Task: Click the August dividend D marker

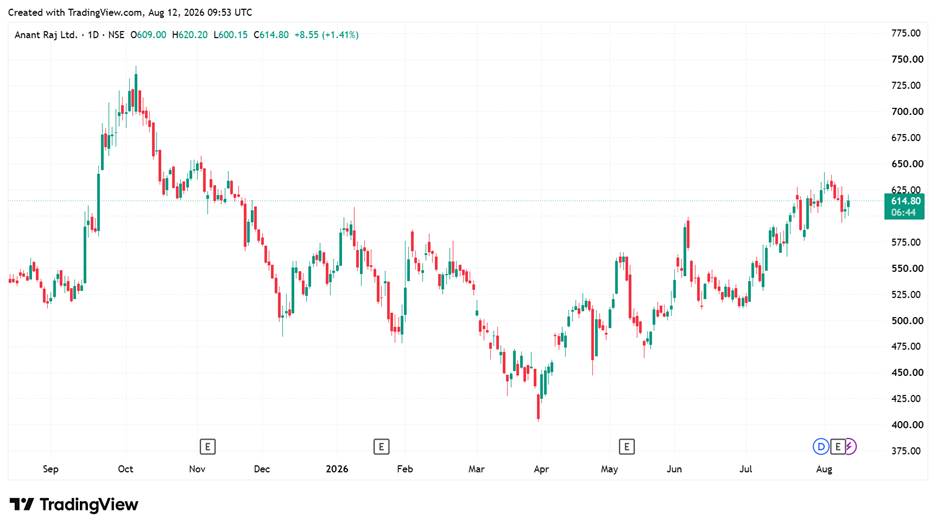Action: 821,447
